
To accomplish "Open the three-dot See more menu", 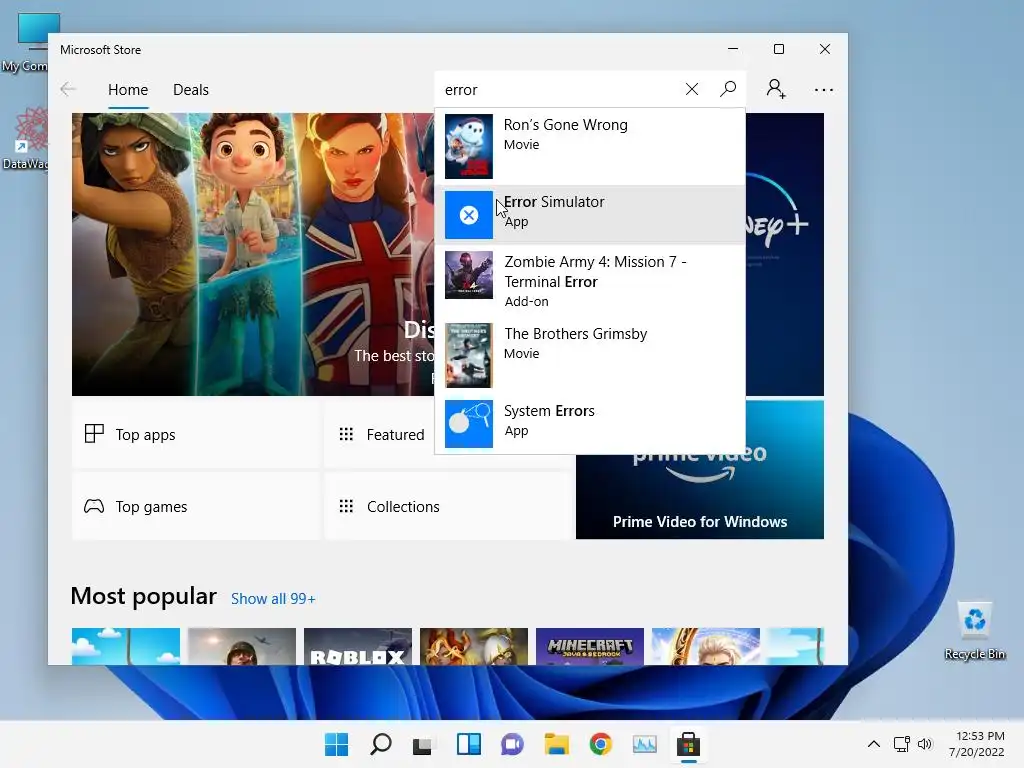I will tap(824, 89).
